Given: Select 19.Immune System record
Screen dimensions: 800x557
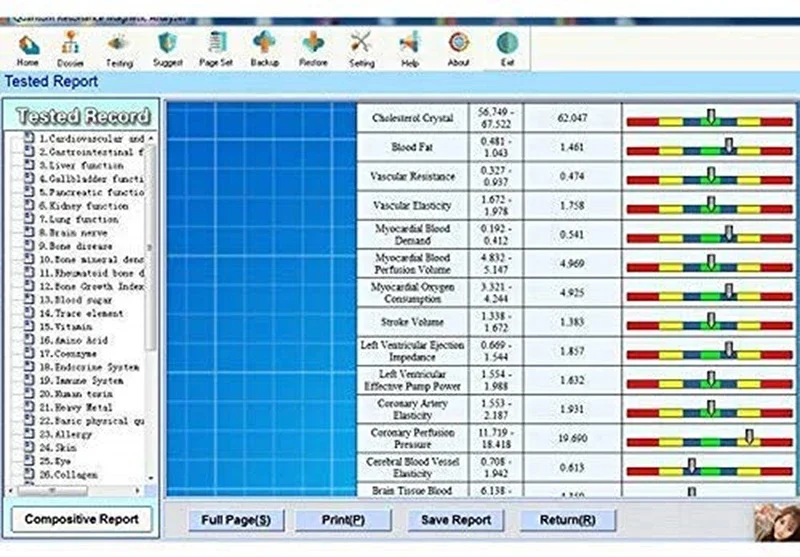Looking at the screenshot, I should pyautogui.click(x=81, y=381).
